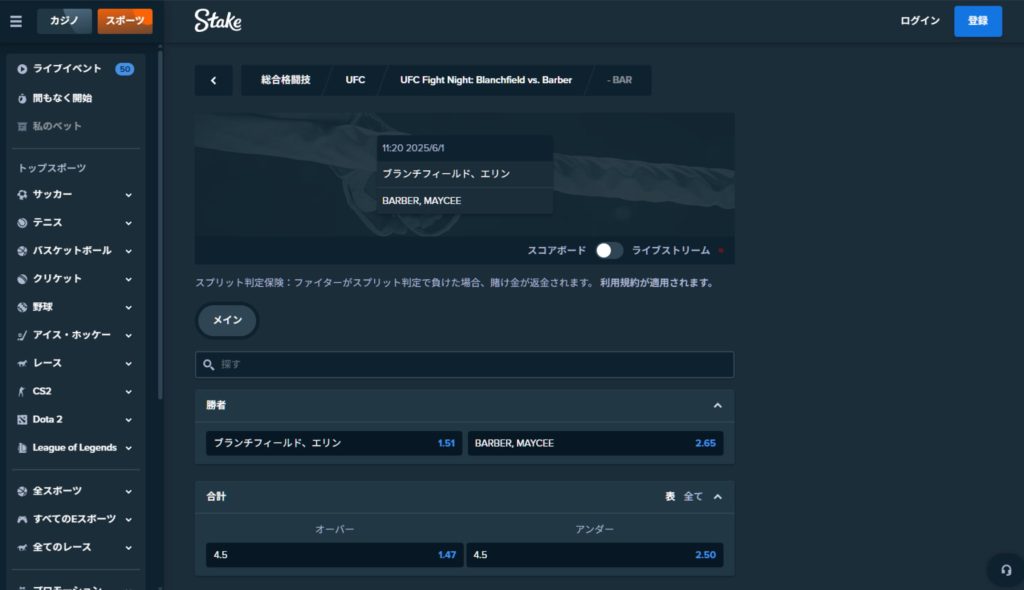Expand the 全てのレース chevron
The height and width of the screenshot is (590, 1024).
(129, 548)
